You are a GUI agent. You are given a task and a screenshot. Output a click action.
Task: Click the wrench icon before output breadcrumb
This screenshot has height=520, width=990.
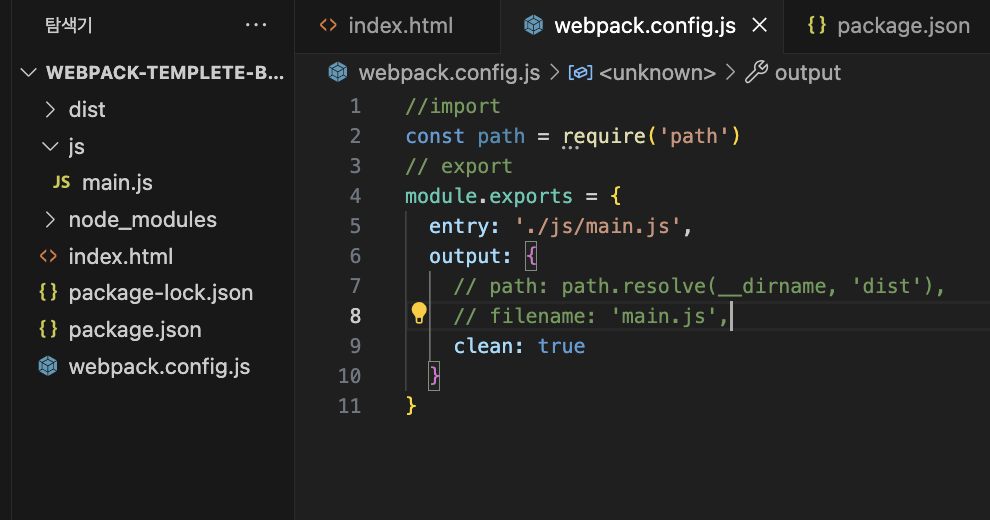point(756,72)
